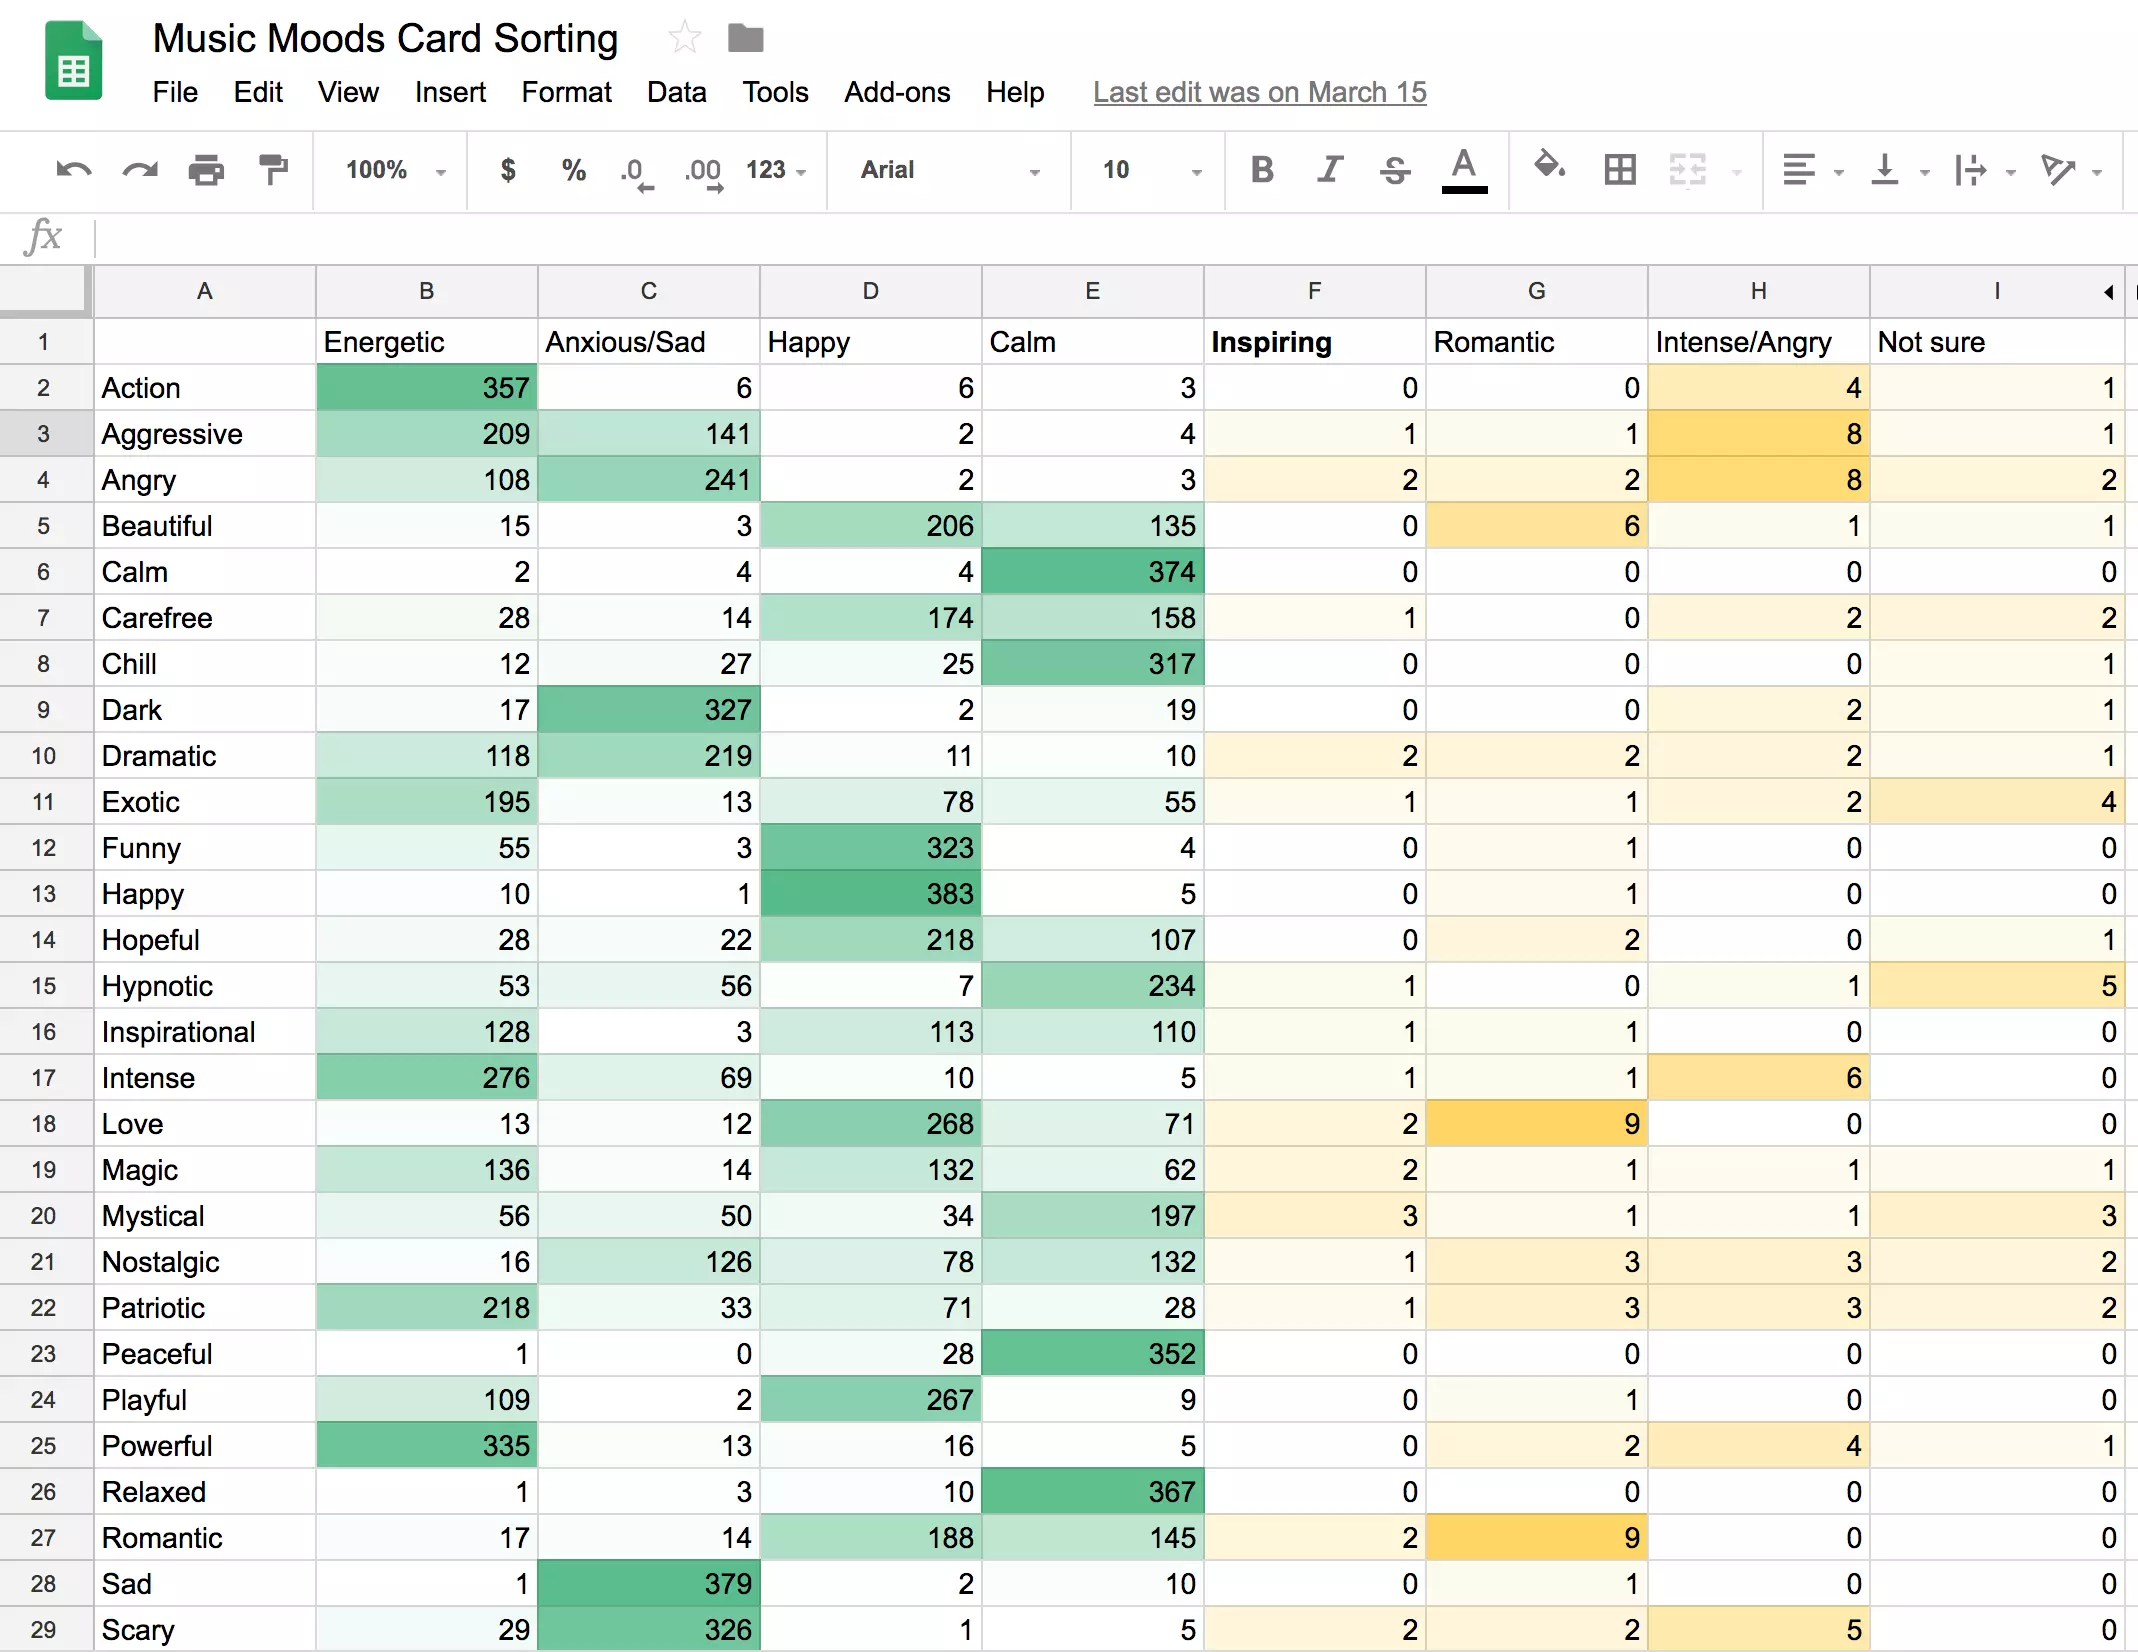The height and width of the screenshot is (1652, 2138).
Task: Open the Arial font dropdown
Action: click(x=949, y=170)
